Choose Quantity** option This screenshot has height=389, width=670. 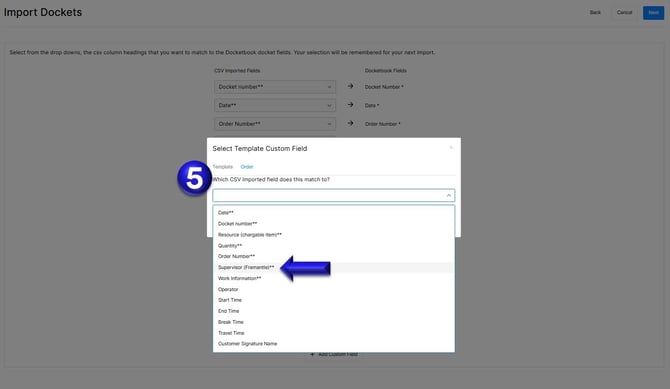[334, 246]
